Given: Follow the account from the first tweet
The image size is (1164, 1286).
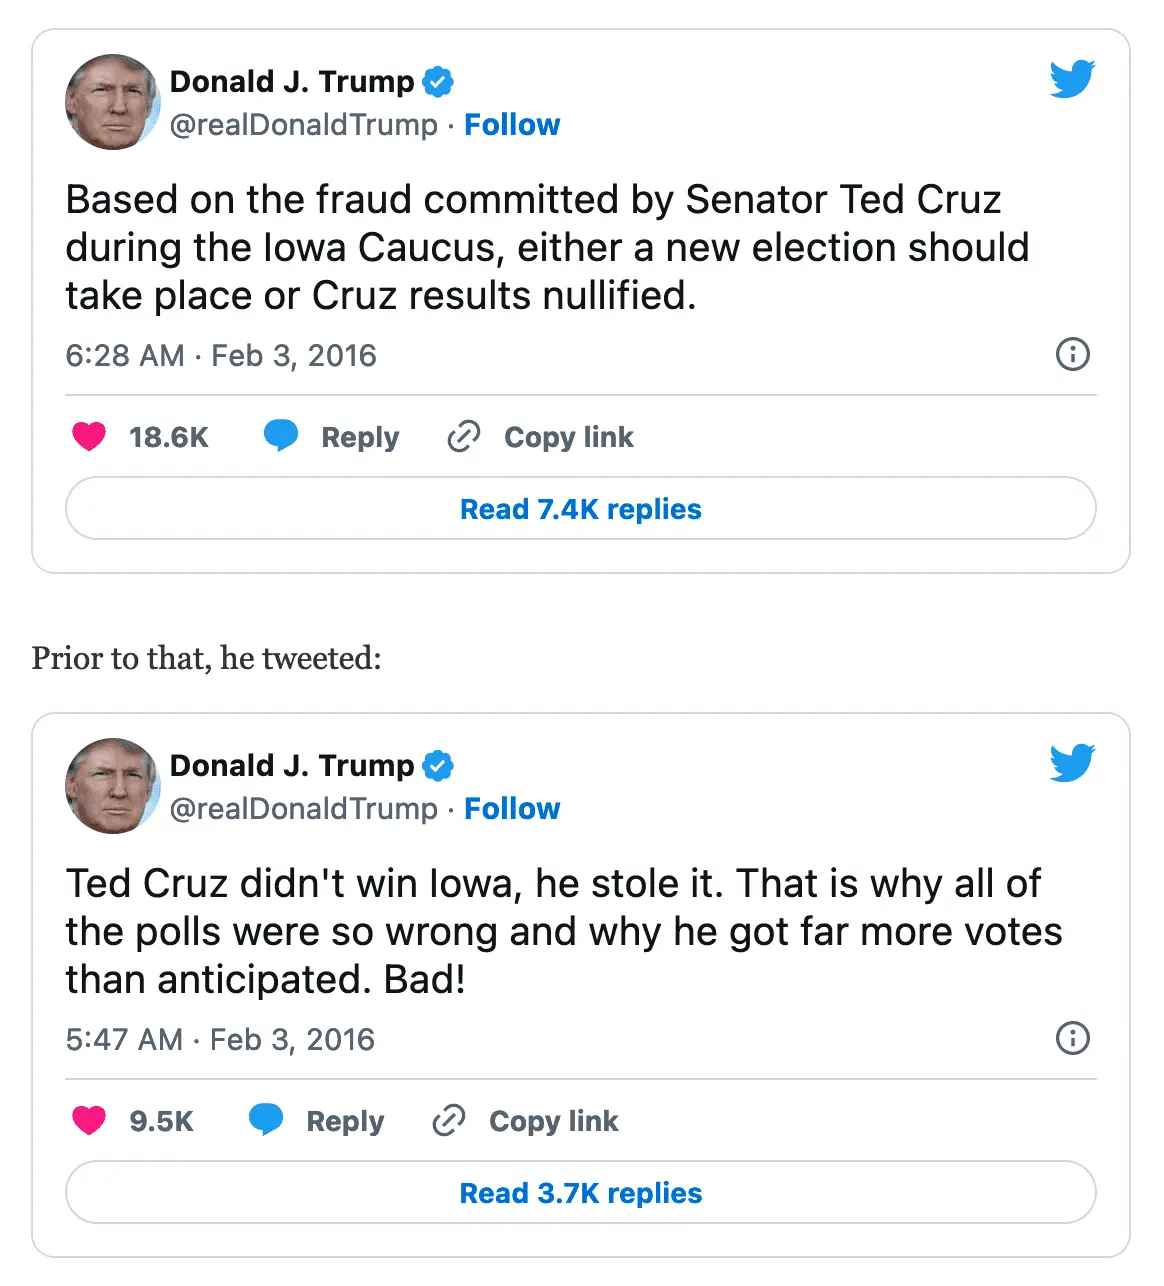Looking at the screenshot, I should [x=512, y=125].
